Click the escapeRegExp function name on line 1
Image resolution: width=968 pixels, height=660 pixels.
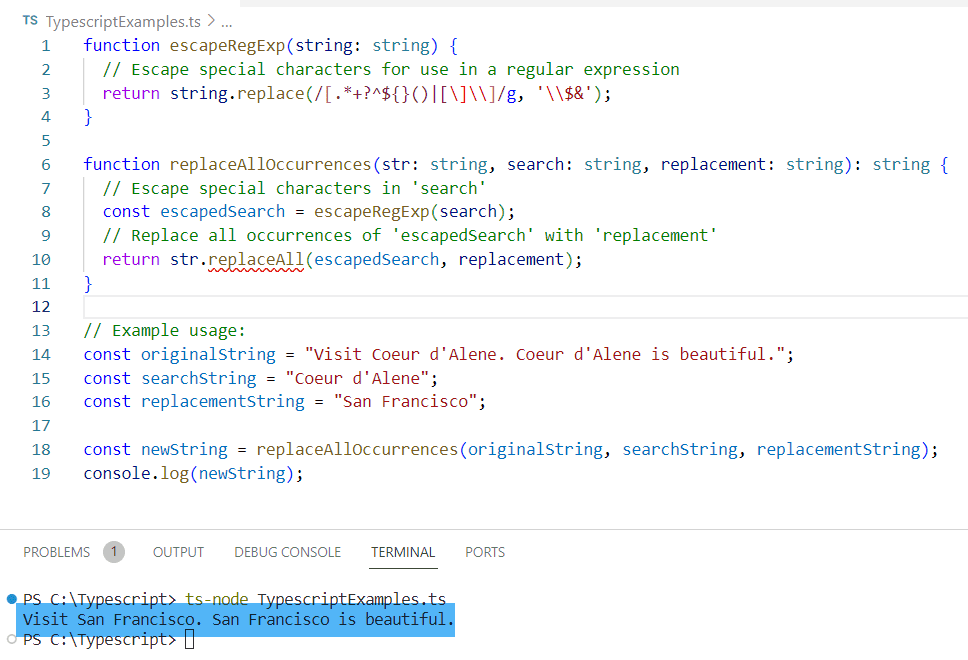coord(227,46)
